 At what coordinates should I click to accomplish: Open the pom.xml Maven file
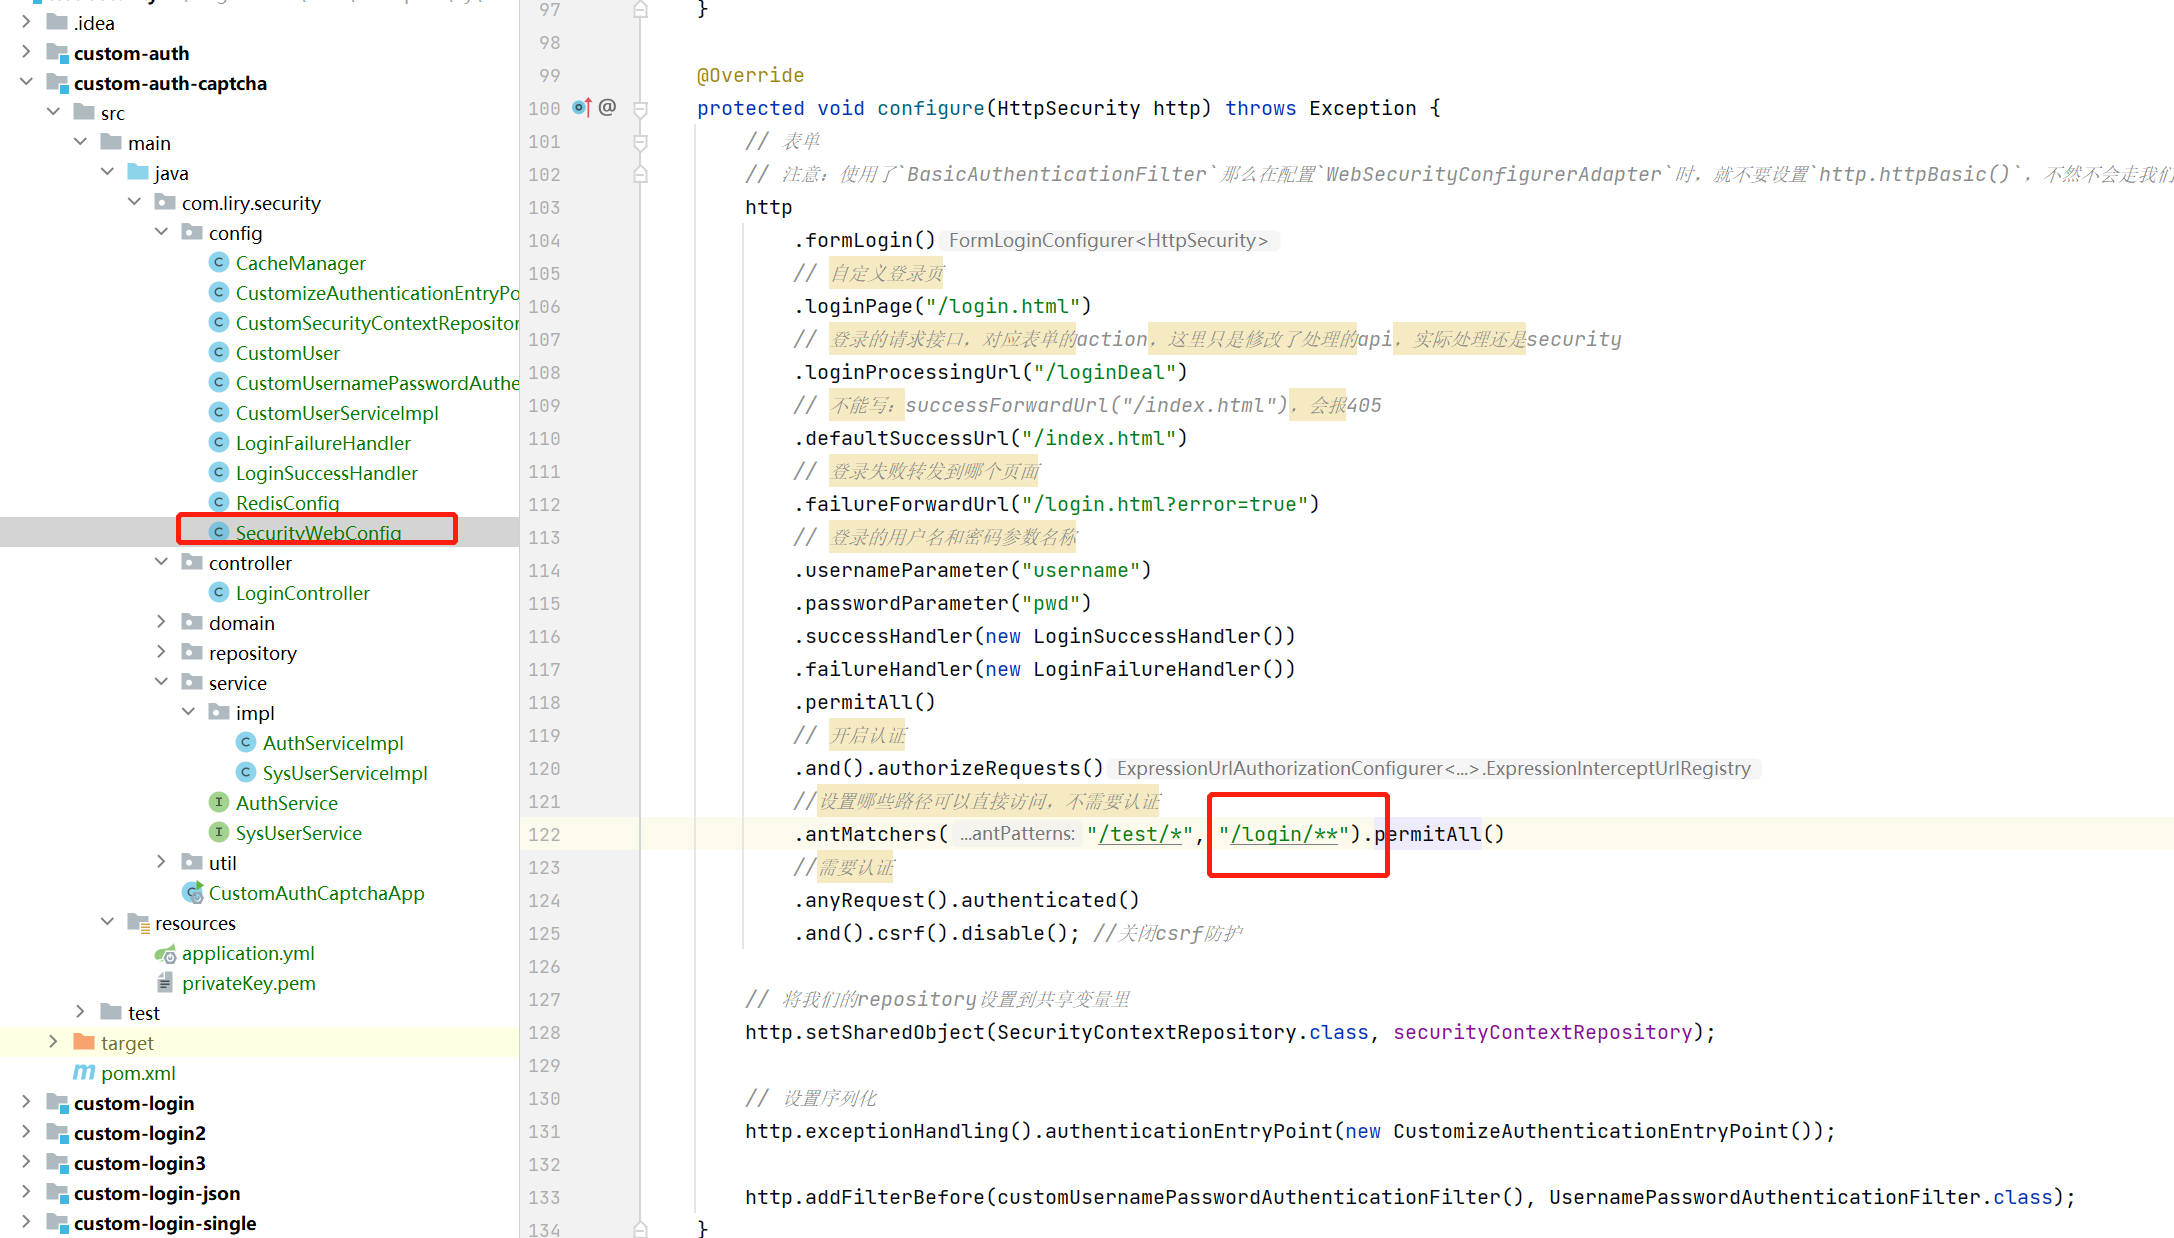tap(137, 1073)
